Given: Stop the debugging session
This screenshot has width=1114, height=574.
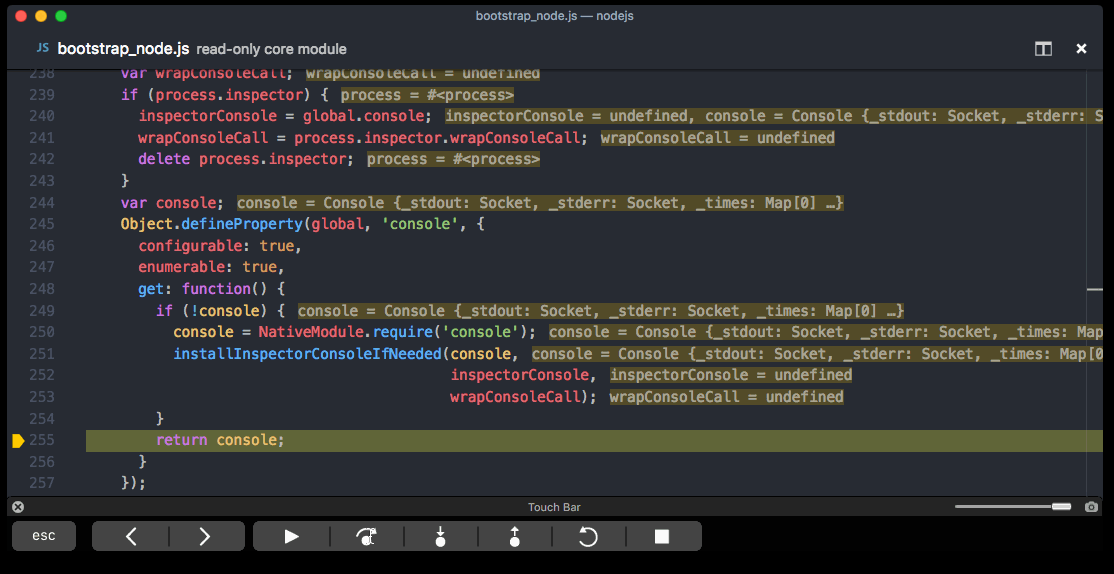Looking at the screenshot, I should (x=662, y=537).
